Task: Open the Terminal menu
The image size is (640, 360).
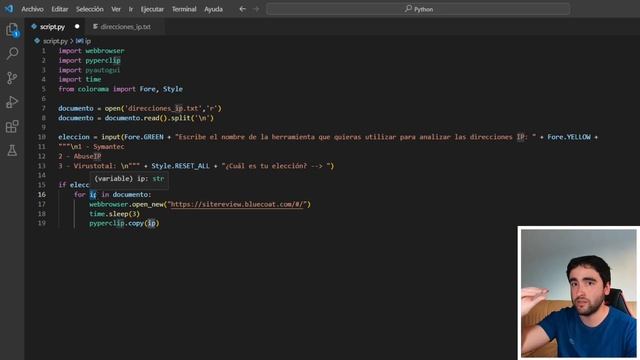Action: coord(184,9)
